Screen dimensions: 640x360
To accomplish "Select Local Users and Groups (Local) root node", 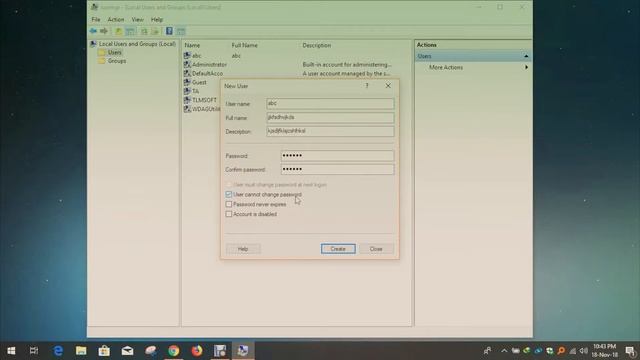I will pyautogui.click(x=133, y=44).
